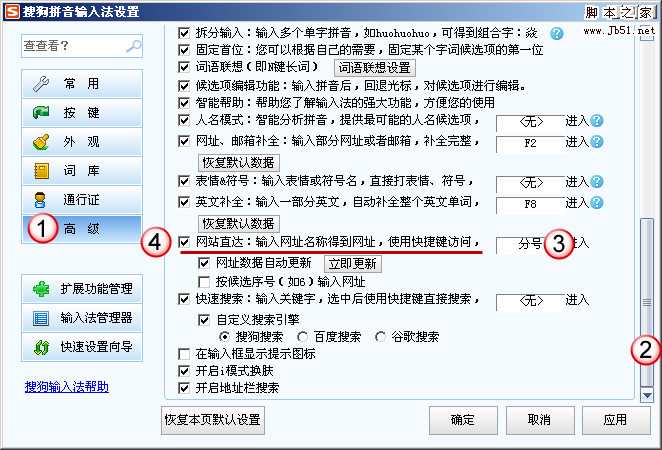Click the scrollbar down arrow
The image size is (662, 450).
tap(647, 396)
